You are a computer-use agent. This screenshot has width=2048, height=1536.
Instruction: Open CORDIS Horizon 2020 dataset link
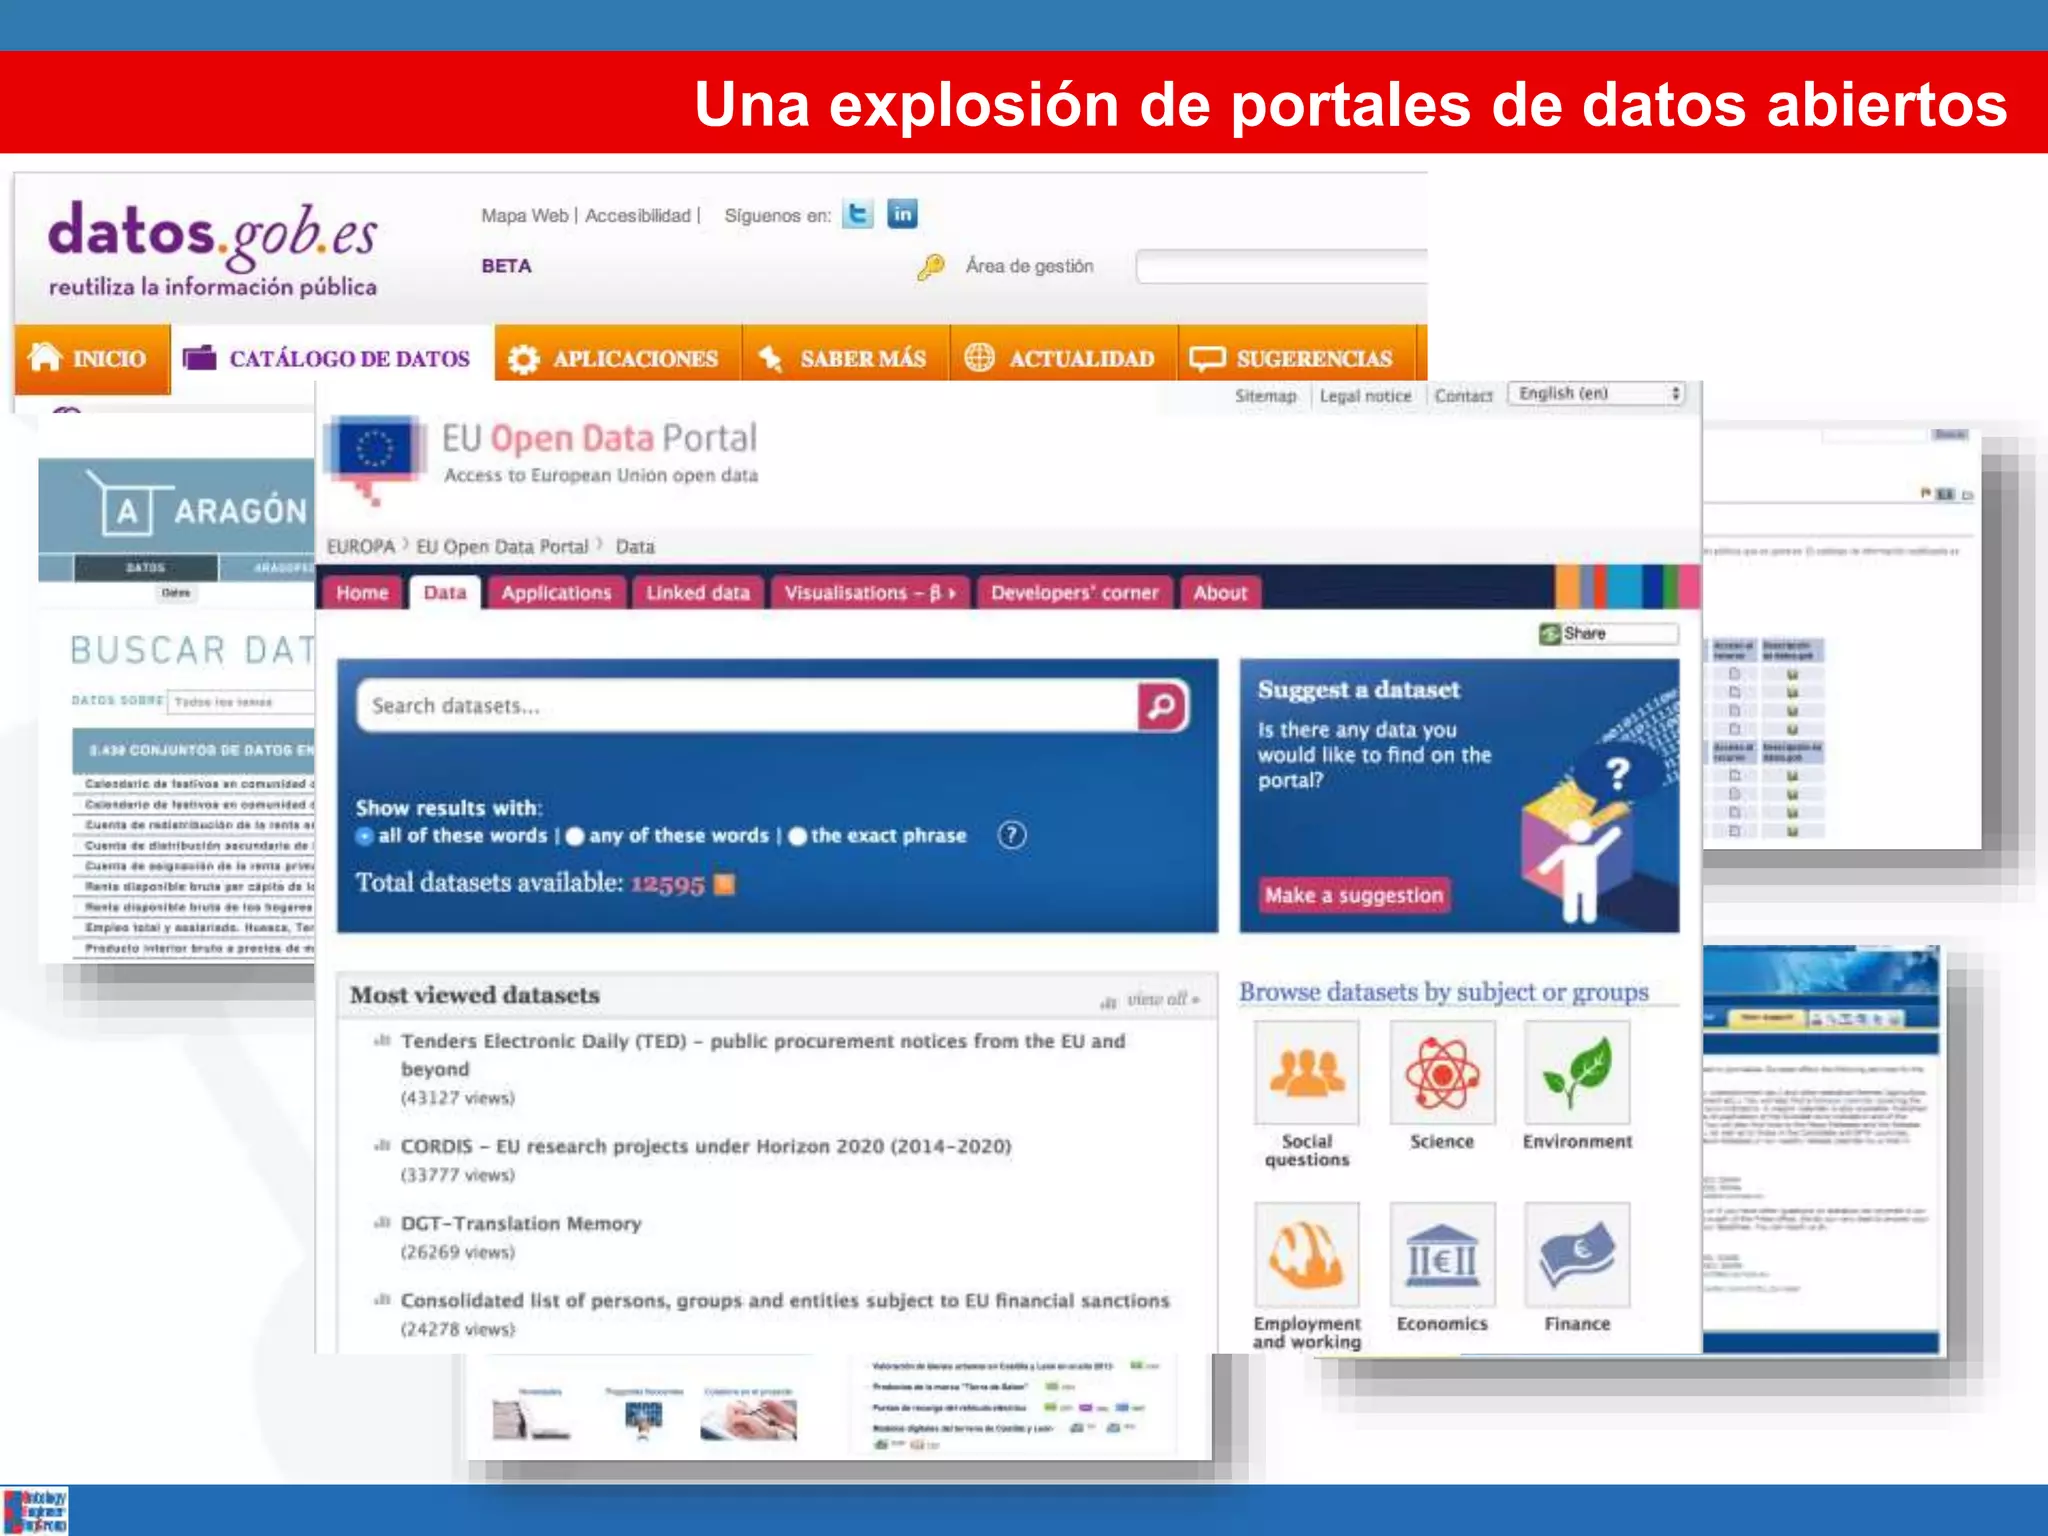click(706, 1146)
